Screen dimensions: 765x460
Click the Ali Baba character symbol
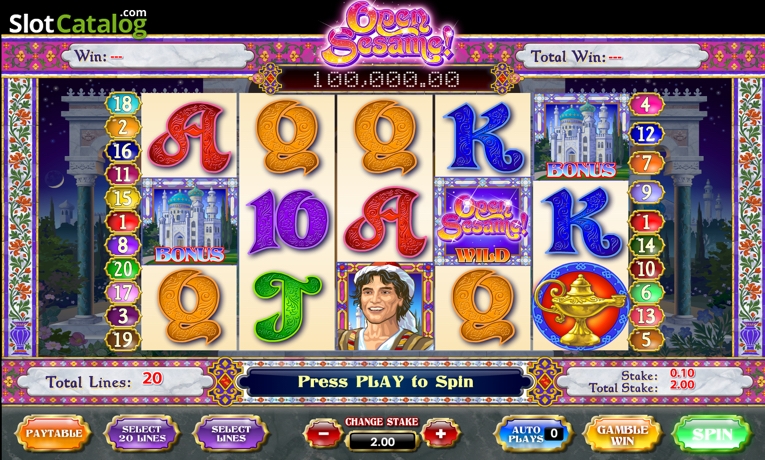[384, 306]
